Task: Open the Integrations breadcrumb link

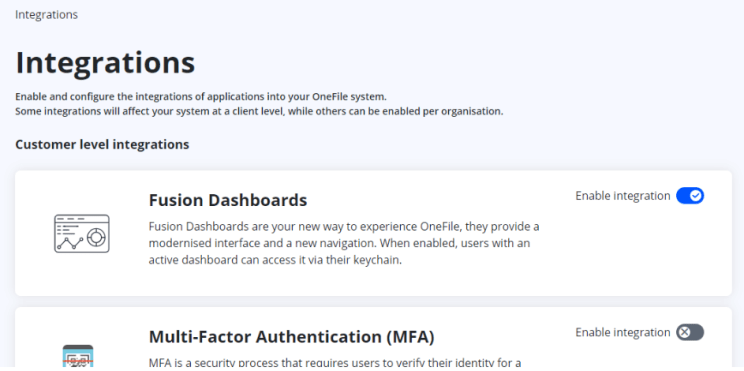Action: click(x=46, y=15)
